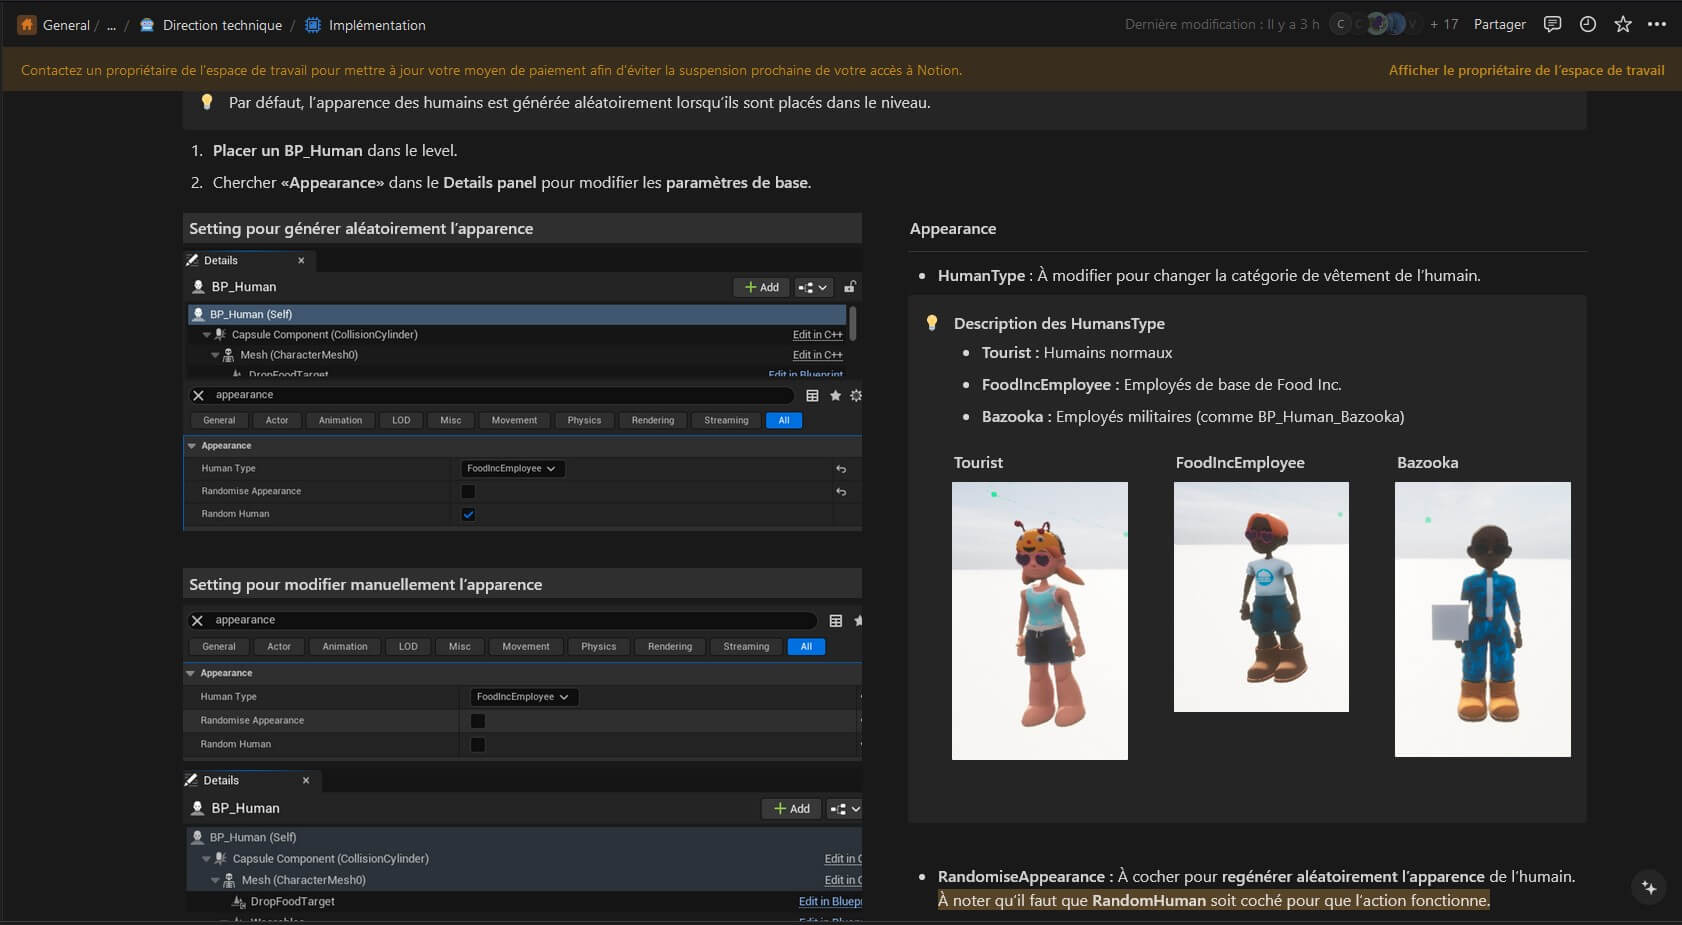Clear appearance search in random-generation panel
The width and height of the screenshot is (1682, 925).
[198, 395]
